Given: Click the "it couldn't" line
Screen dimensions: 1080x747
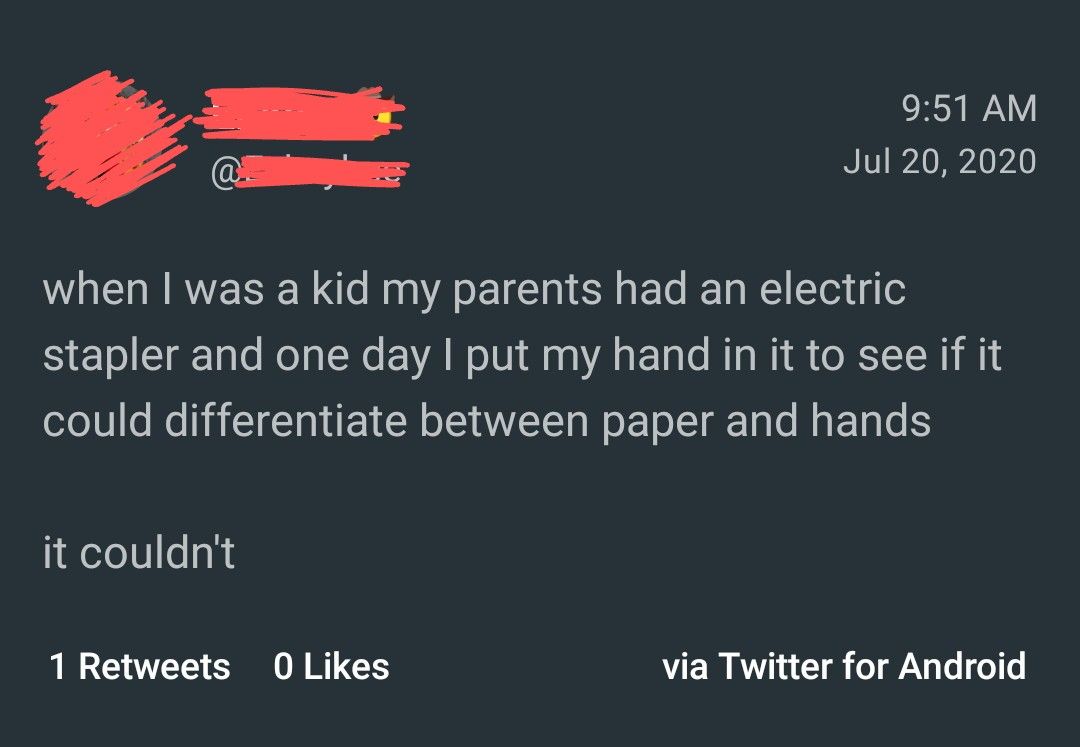Looking at the screenshot, I should click(139, 553).
